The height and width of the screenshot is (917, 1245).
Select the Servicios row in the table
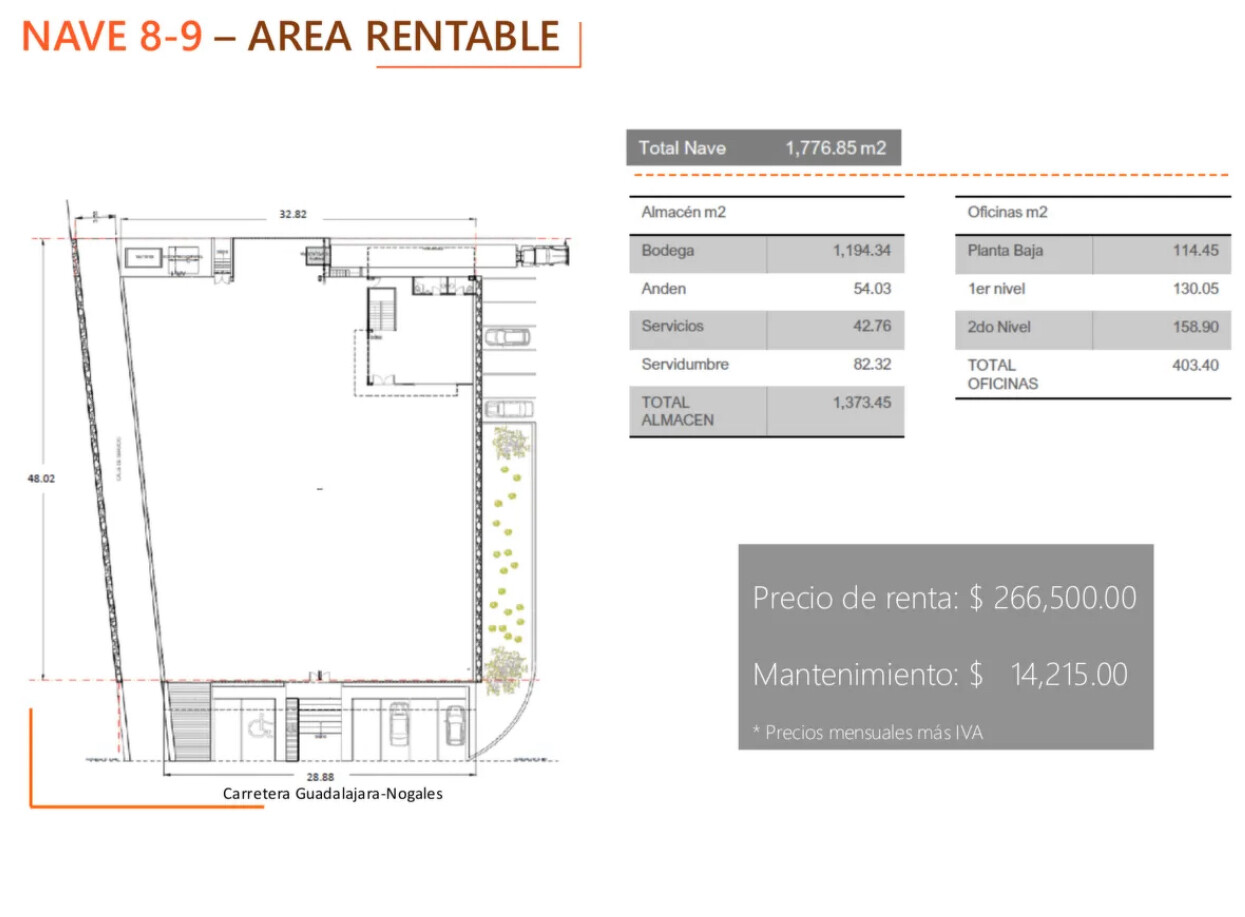[766, 327]
